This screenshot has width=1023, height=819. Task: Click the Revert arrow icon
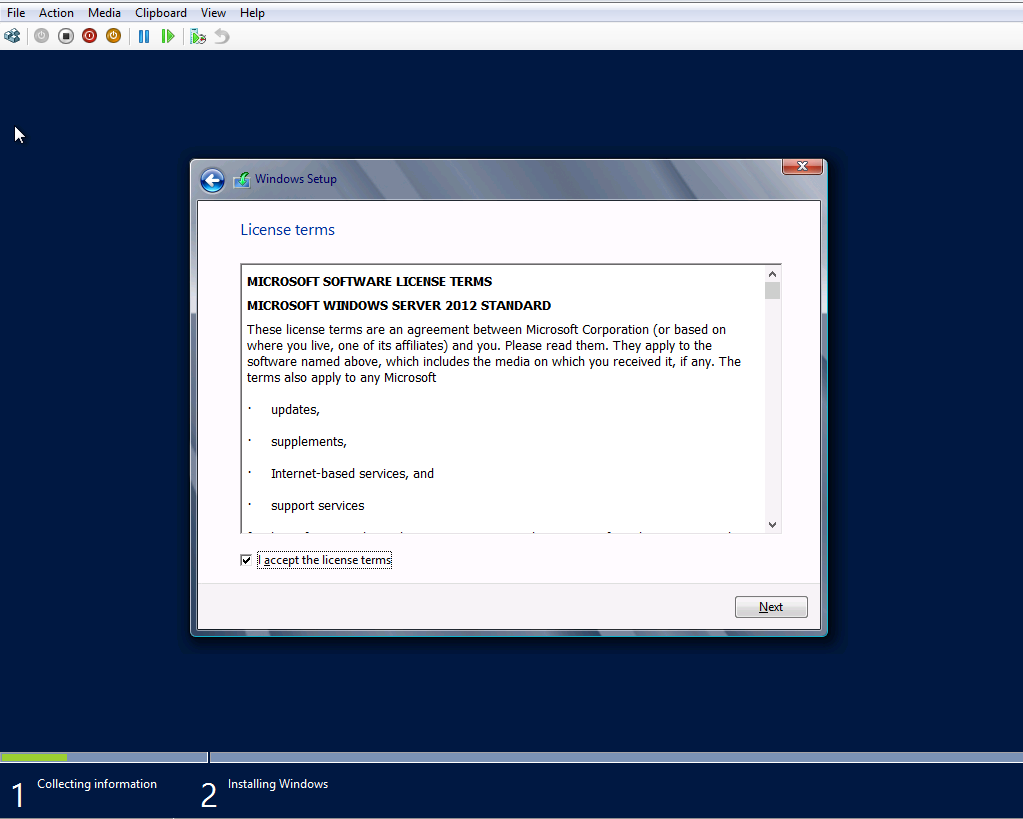(222, 36)
